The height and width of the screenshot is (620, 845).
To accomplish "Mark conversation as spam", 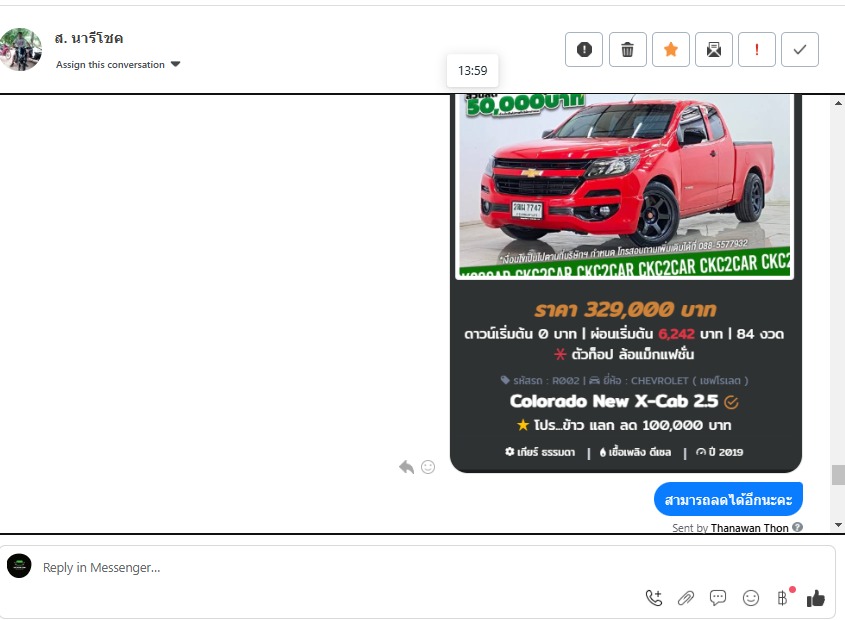I will [584, 50].
